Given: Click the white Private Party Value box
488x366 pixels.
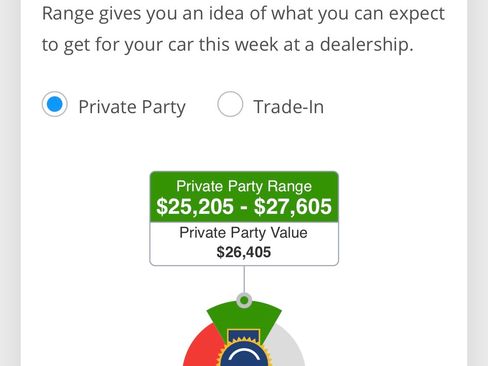Looking at the screenshot, I should point(244,244).
